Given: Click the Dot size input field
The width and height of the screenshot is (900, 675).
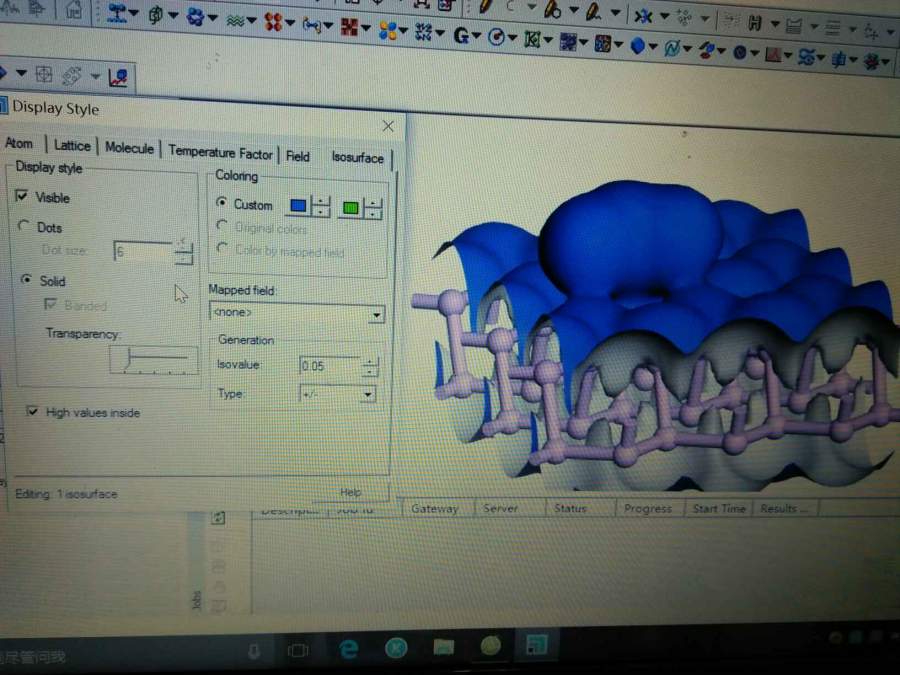Looking at the screenshot, I should point(144,251).
